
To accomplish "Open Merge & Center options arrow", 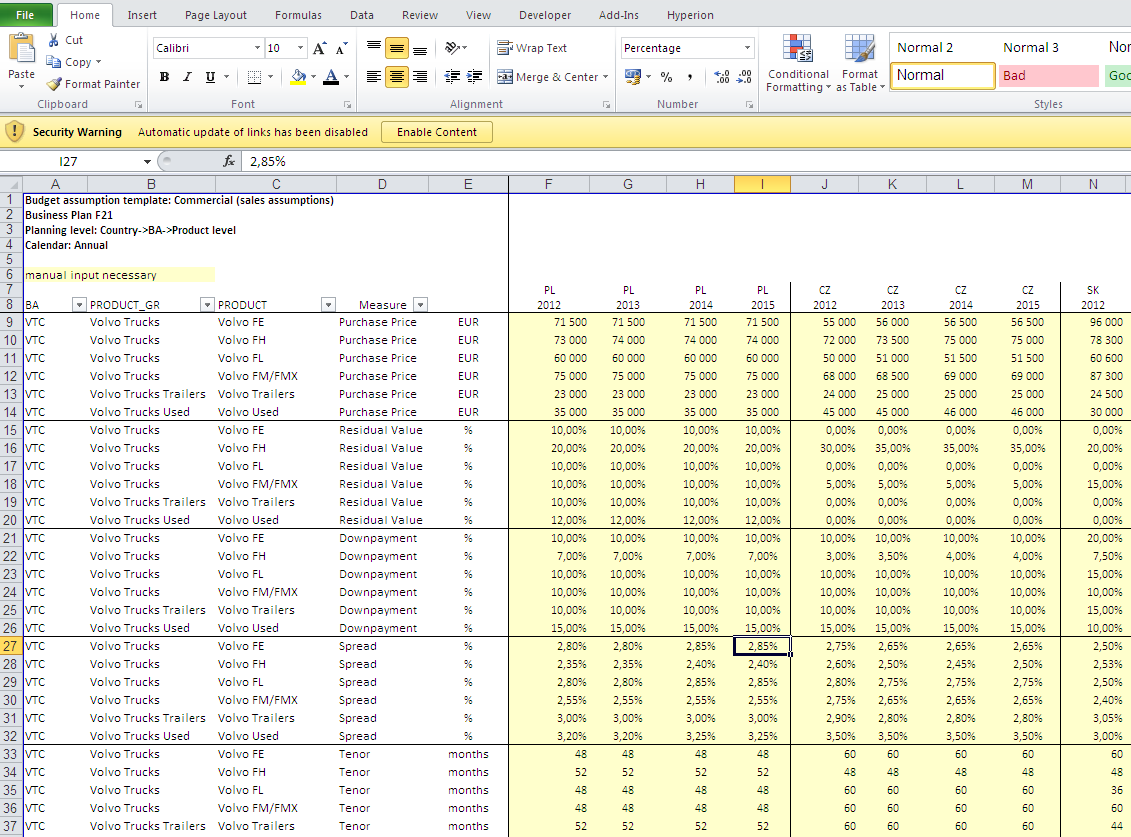I will (605, 76).
